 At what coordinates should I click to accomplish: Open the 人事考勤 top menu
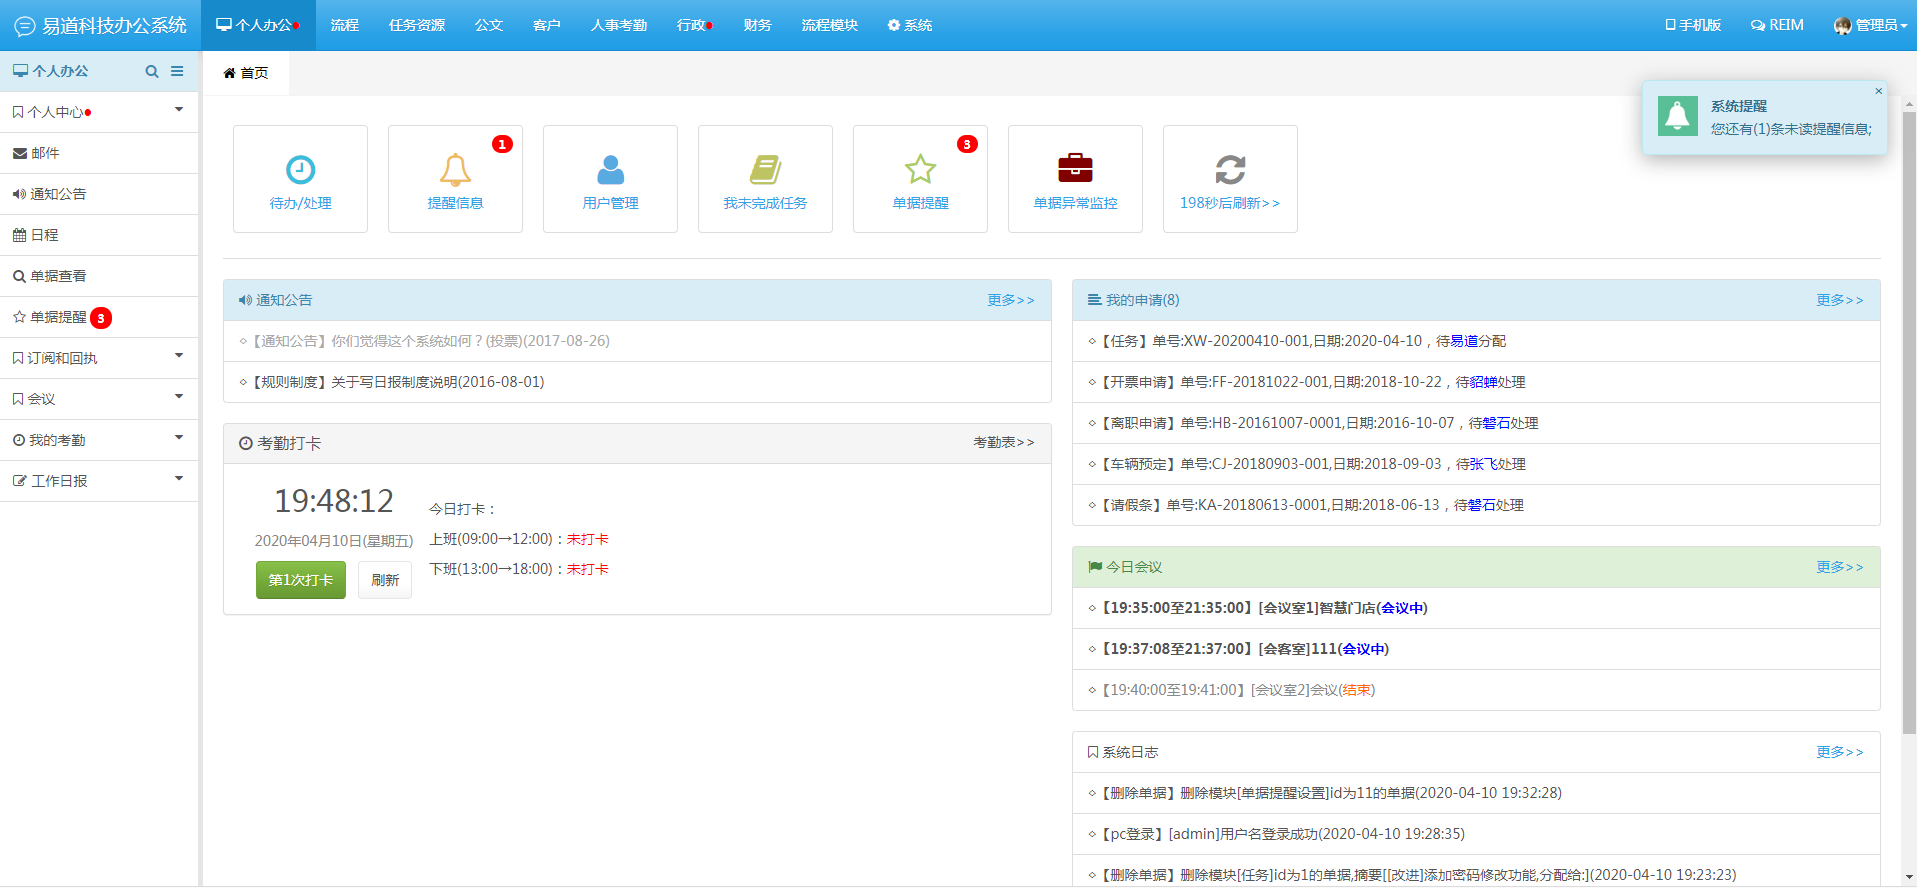coord(618,25)
